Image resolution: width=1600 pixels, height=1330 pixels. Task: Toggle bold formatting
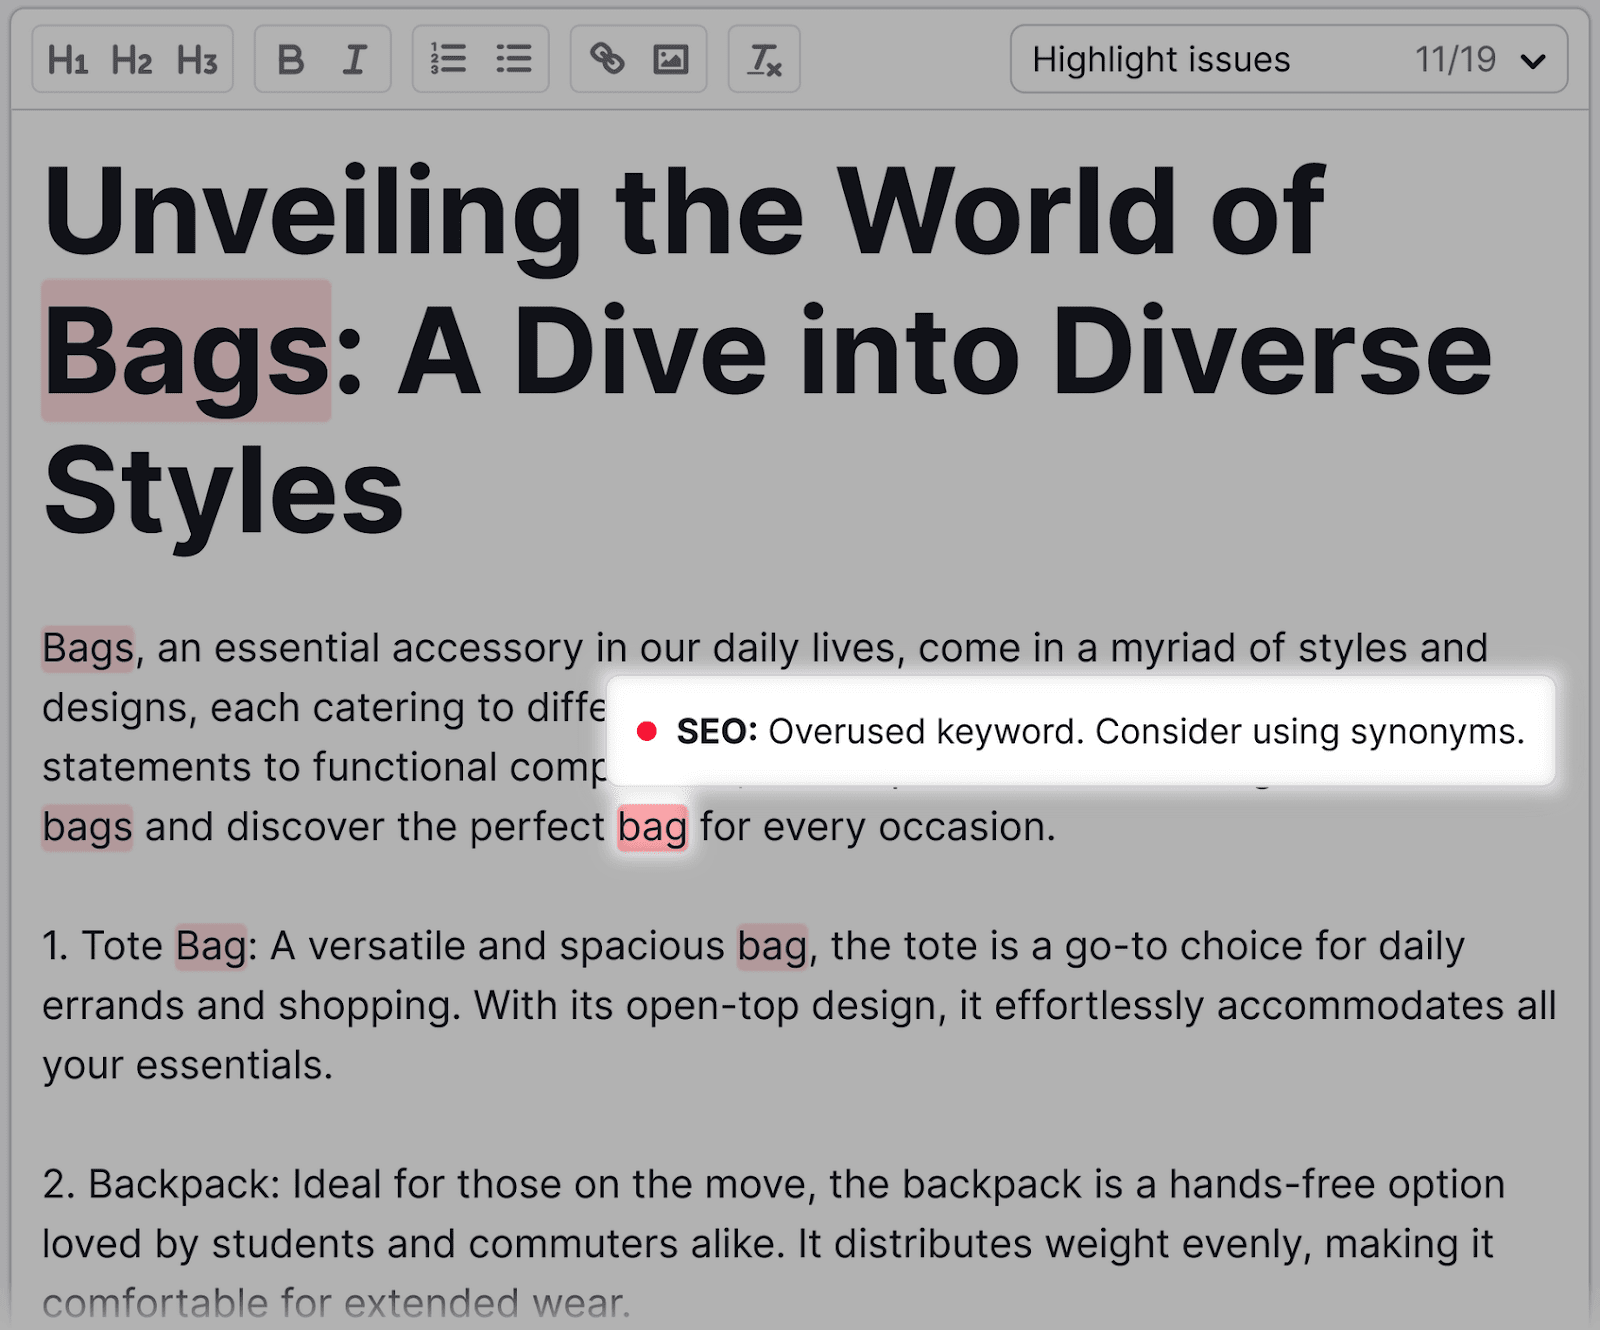tap(289, 59)
